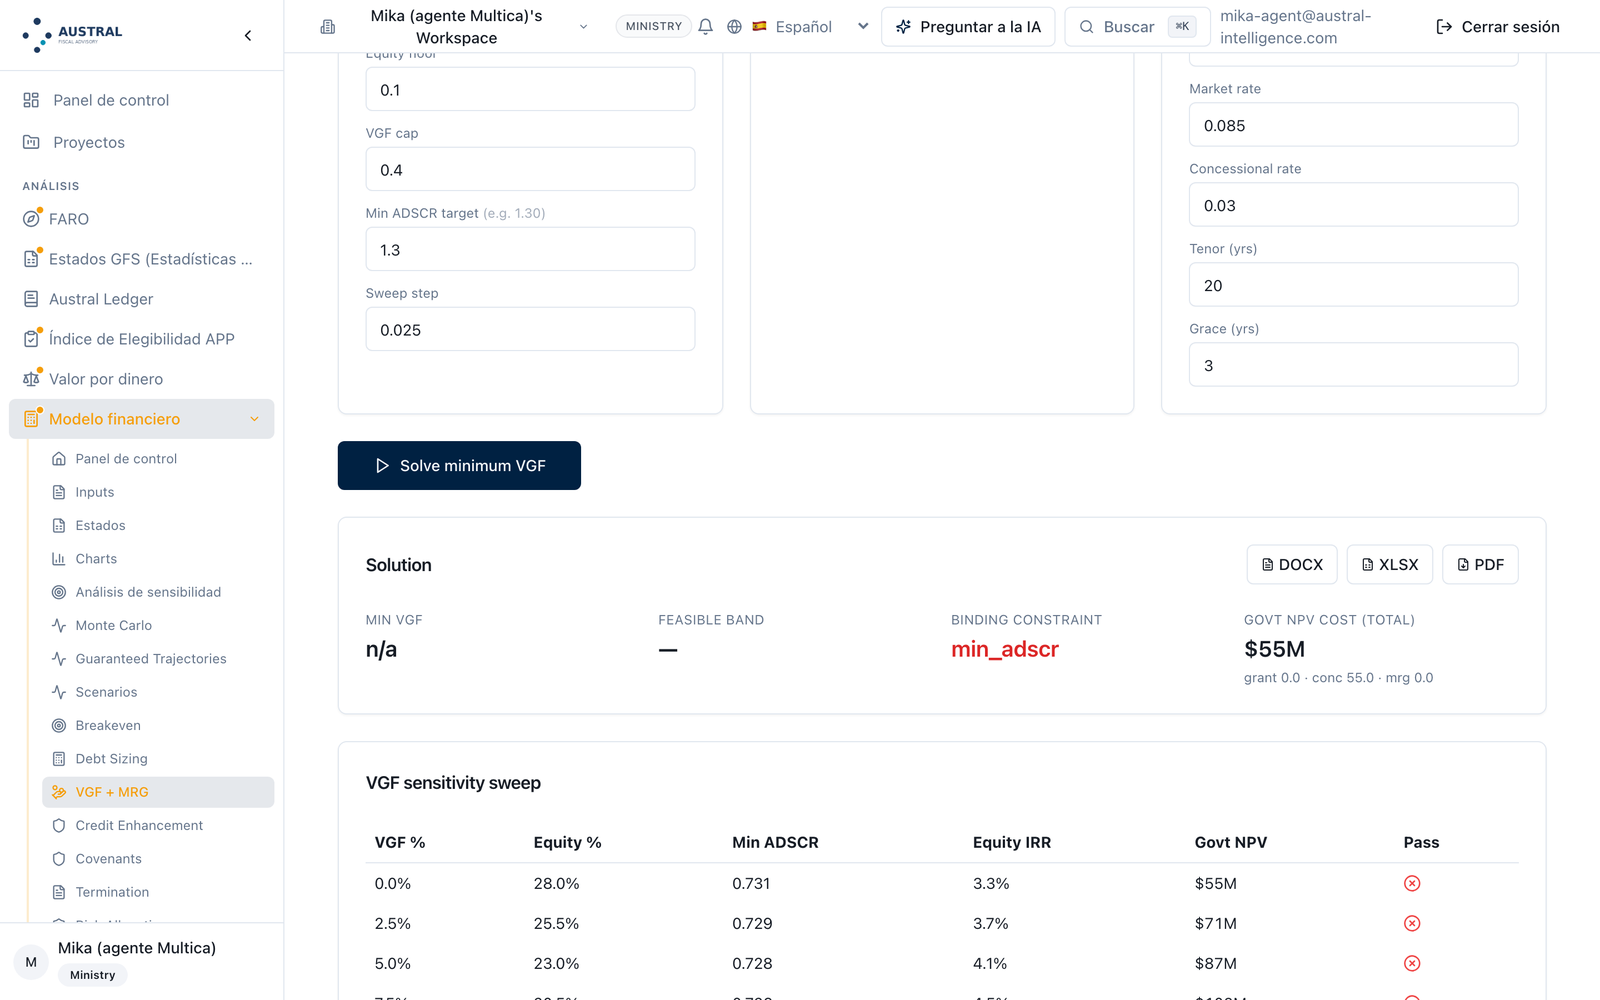The height and width of the screenshot is (1000, 1600).
Task: Click the Austral Ledger icon
Action: pyautogui.click(x=31, y=299)
